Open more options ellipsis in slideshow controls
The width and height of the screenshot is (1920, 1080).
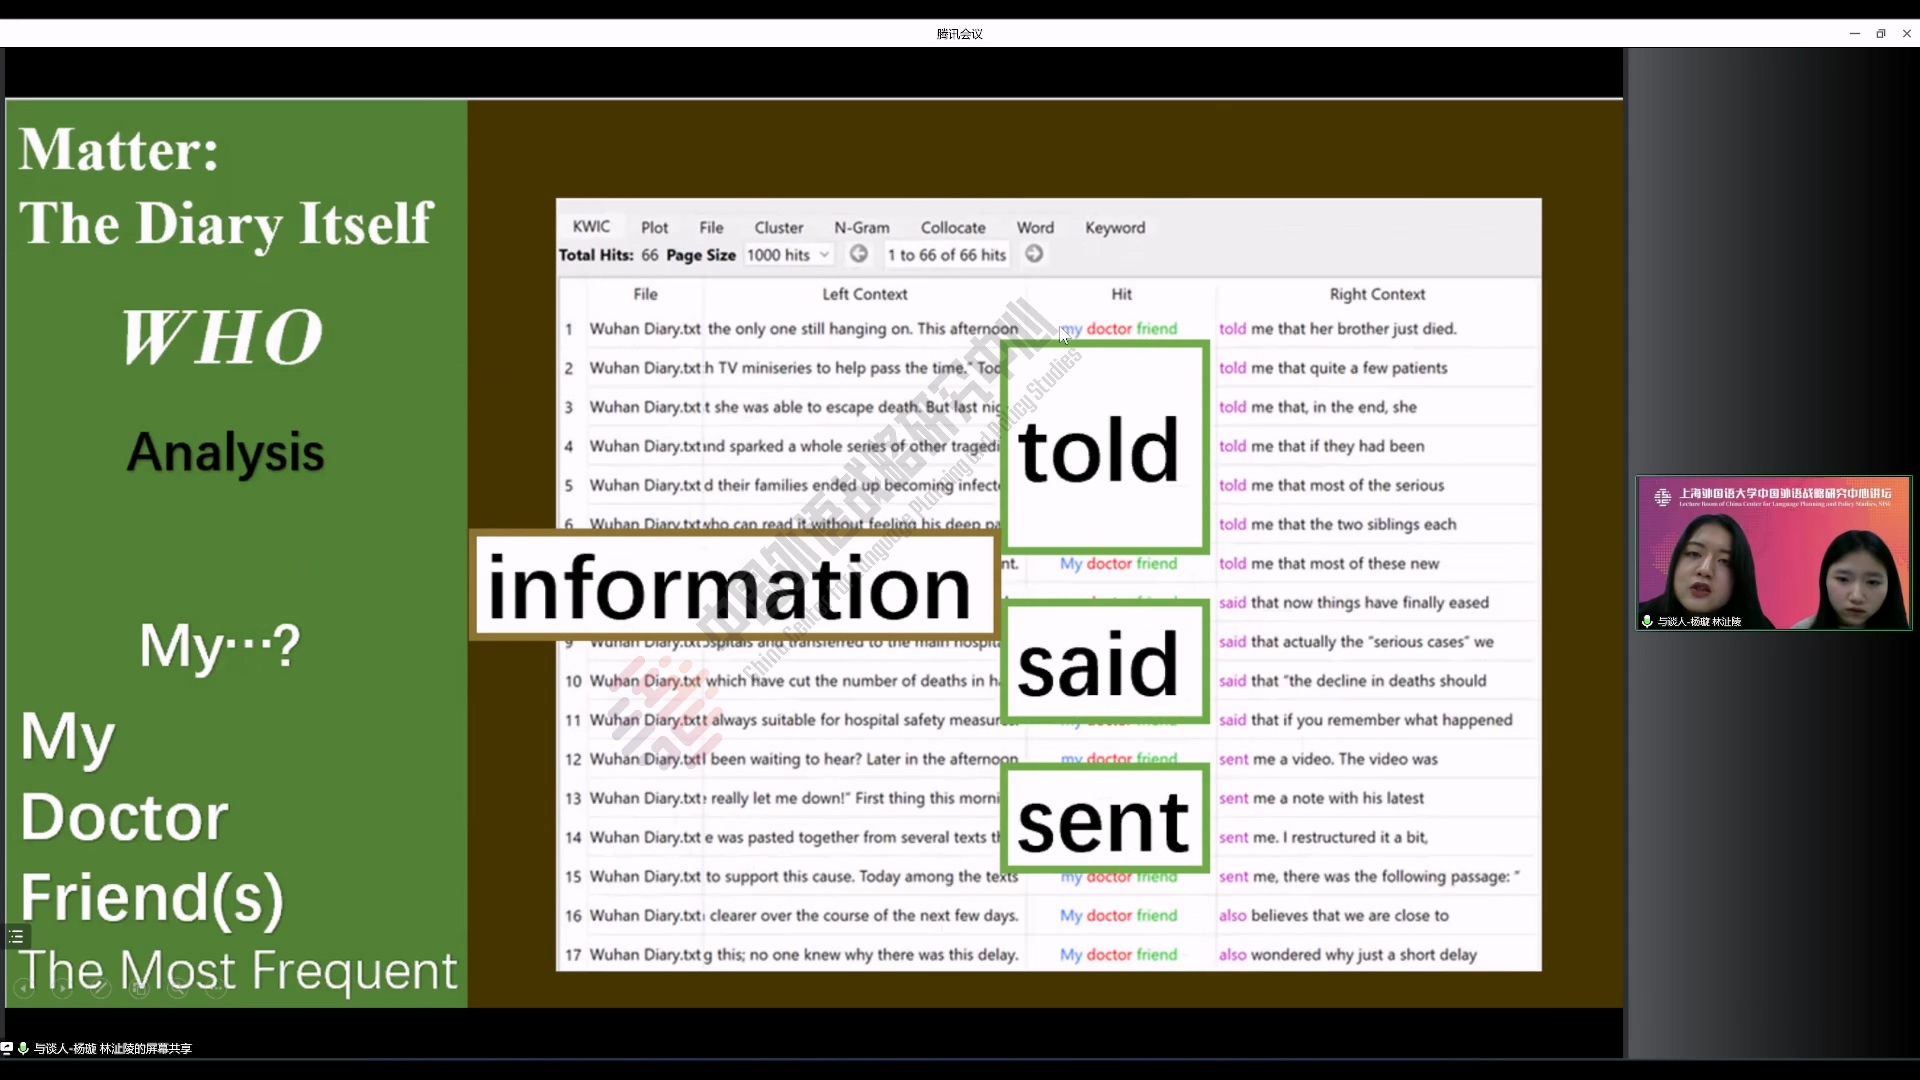tap(216, 990)
